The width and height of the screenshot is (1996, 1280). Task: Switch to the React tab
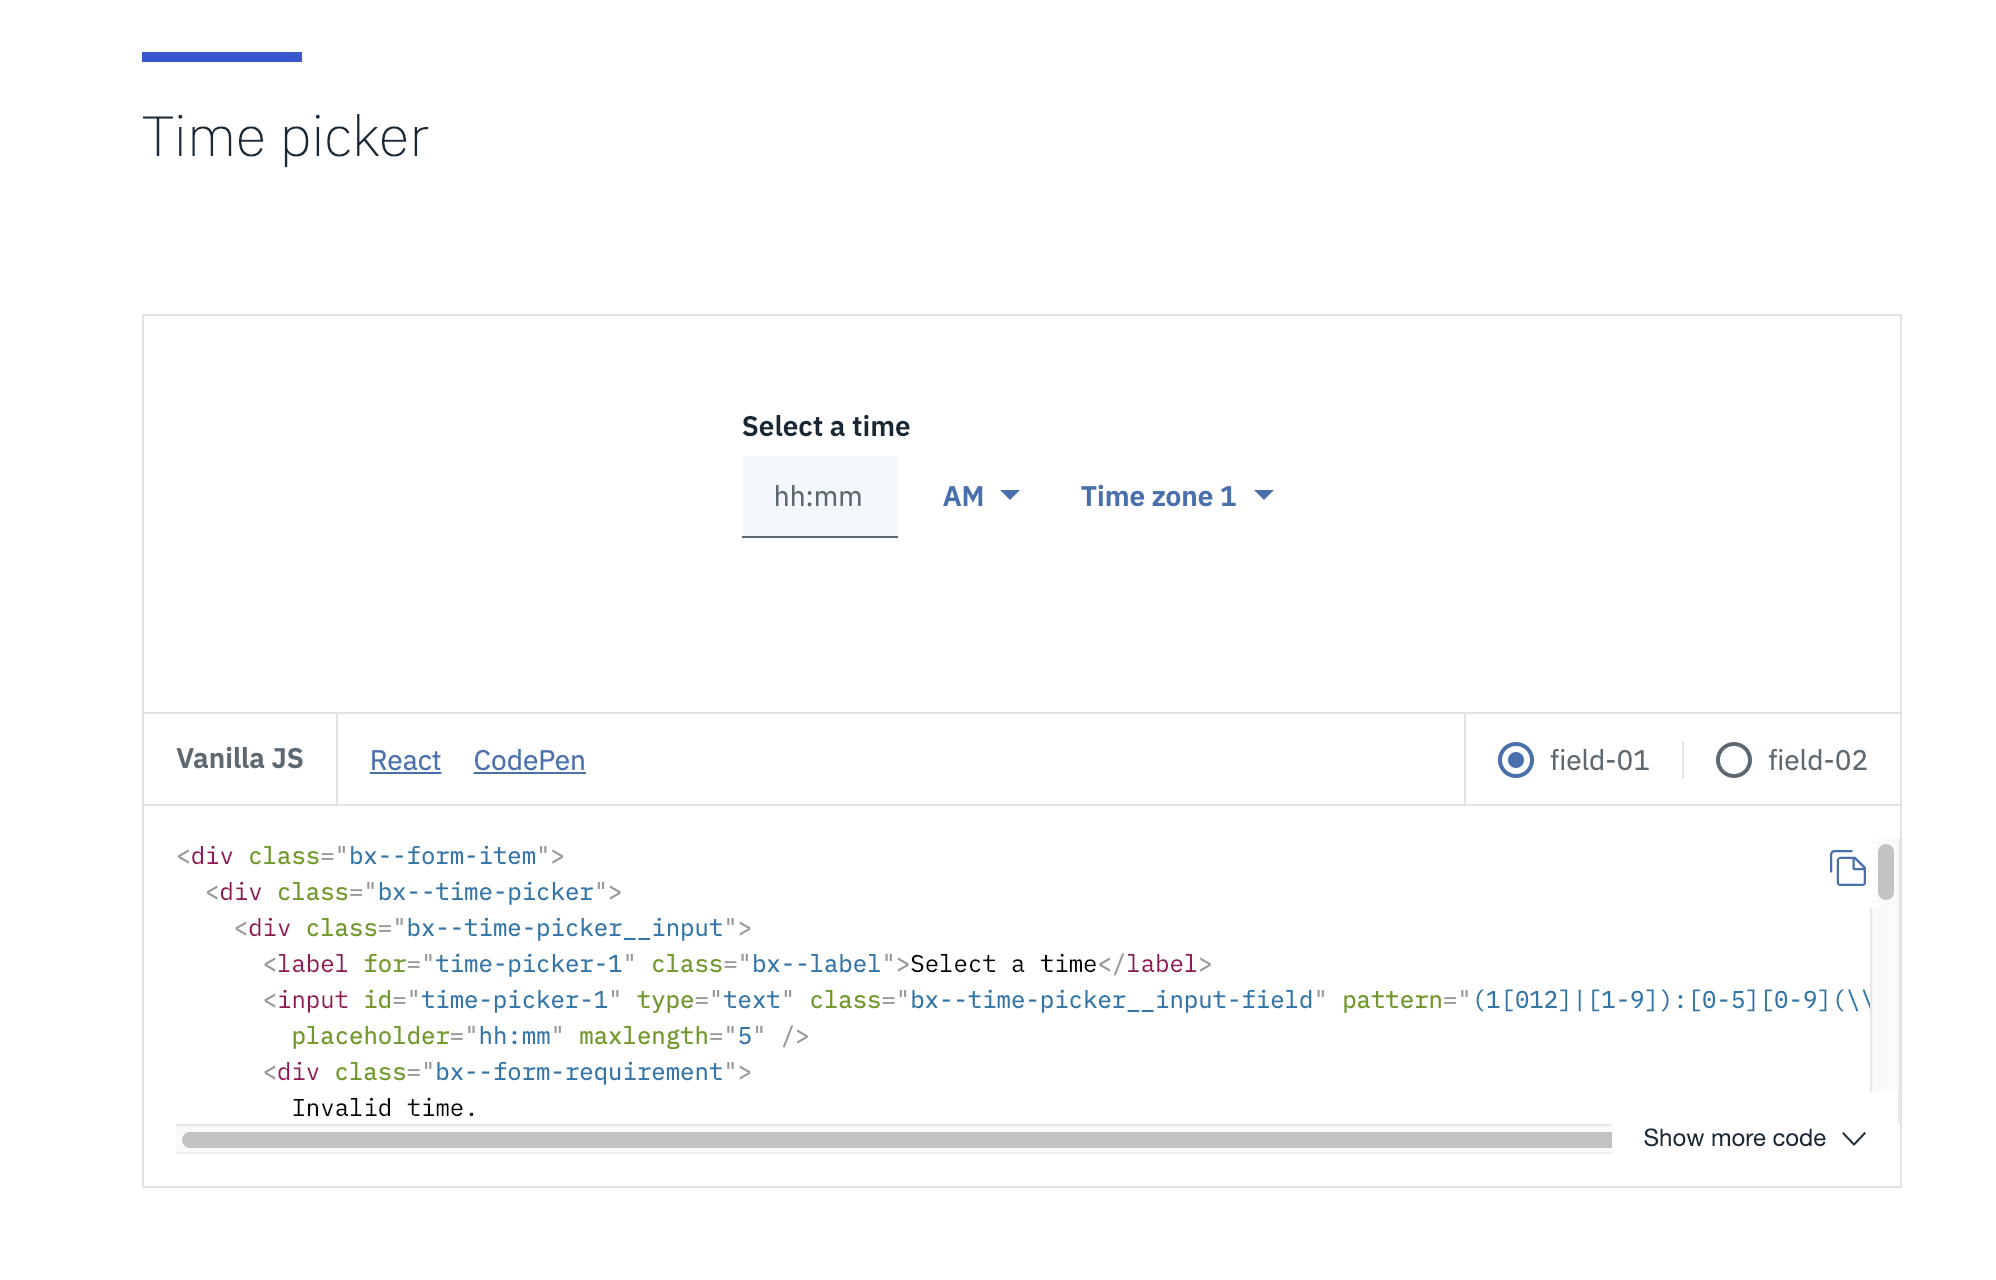(405, 760)
